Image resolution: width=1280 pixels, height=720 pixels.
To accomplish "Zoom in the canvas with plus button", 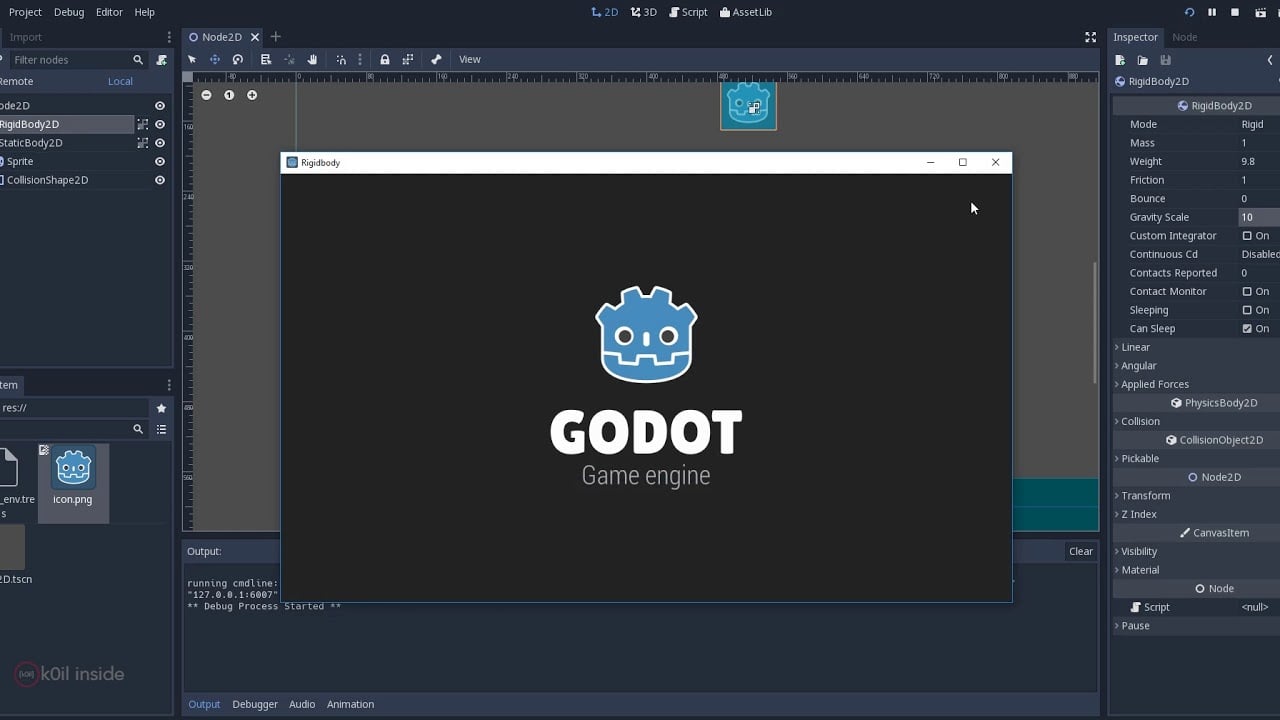I will click(x=252, y=95).
